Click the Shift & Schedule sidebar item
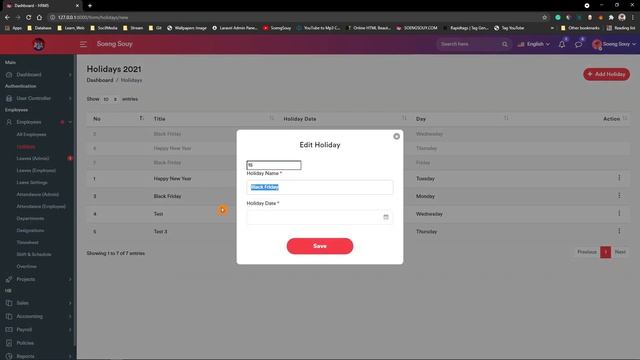Image resolution: width=640 pixels, height=360 pixels. [34, 254]
